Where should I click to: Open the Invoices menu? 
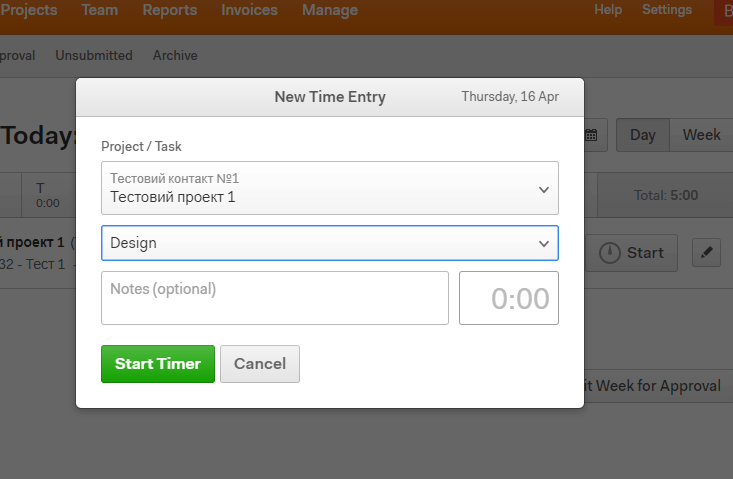249,10
